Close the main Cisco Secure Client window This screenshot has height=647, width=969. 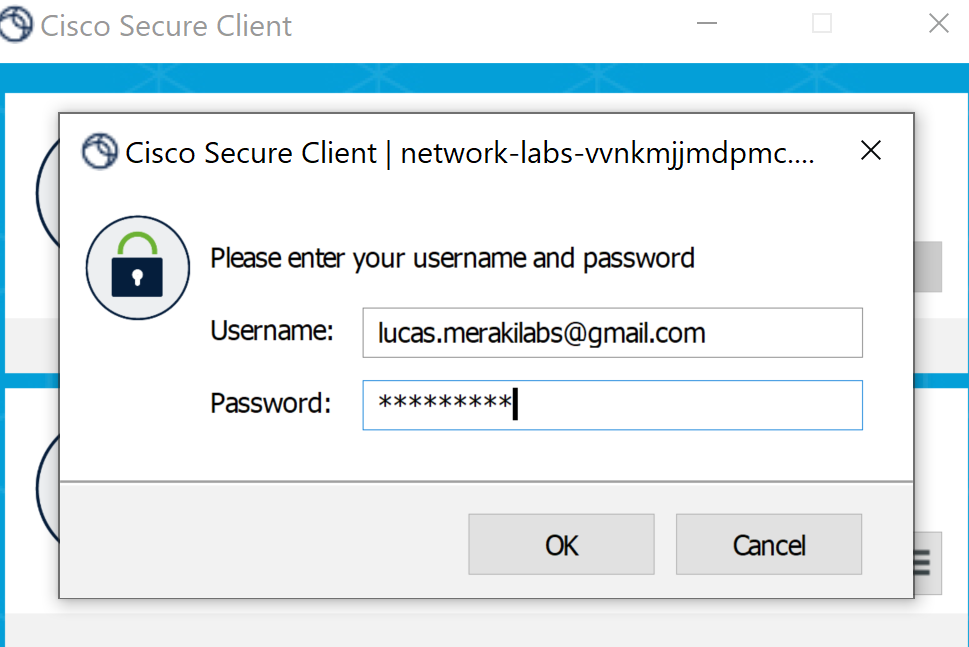tap(939, 23)
